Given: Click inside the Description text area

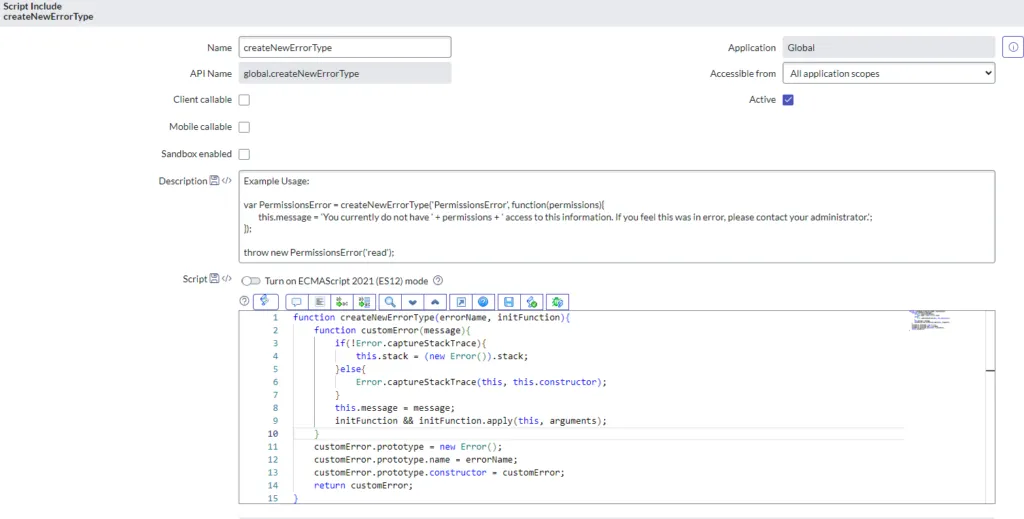Looking at the screenshot, I should point(616,217).
